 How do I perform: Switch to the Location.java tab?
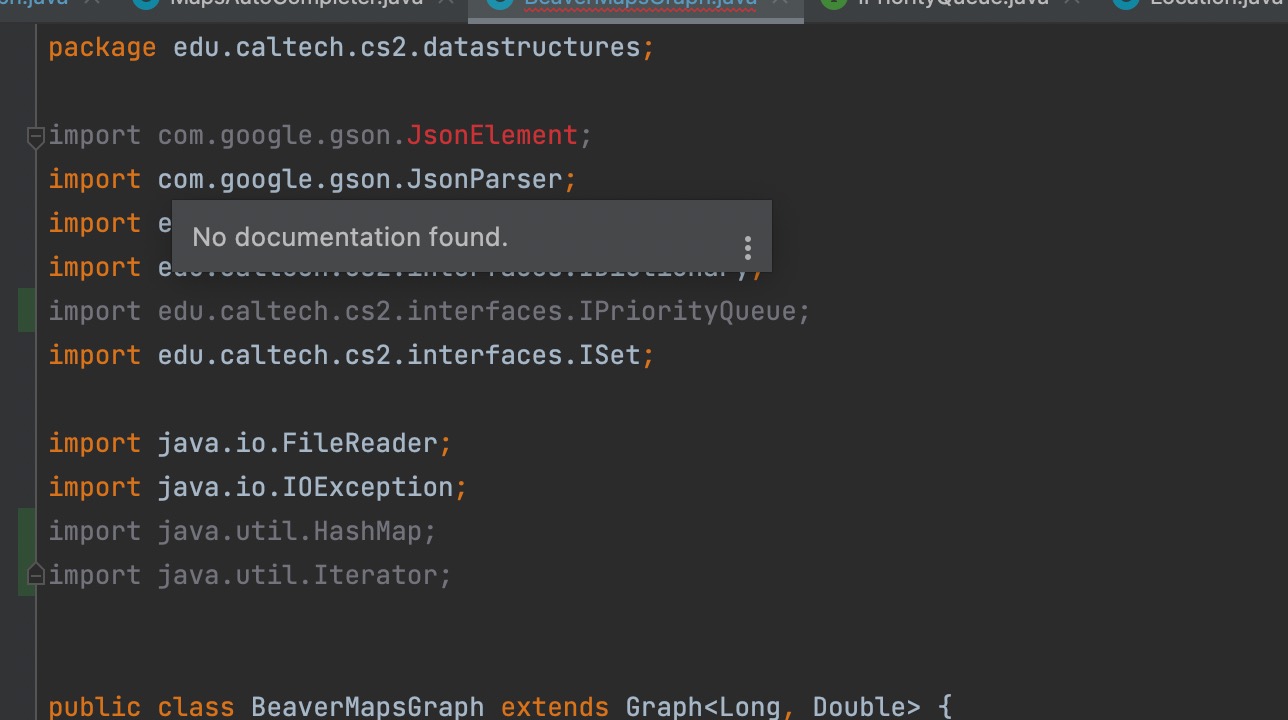[x=1215, y=3]
